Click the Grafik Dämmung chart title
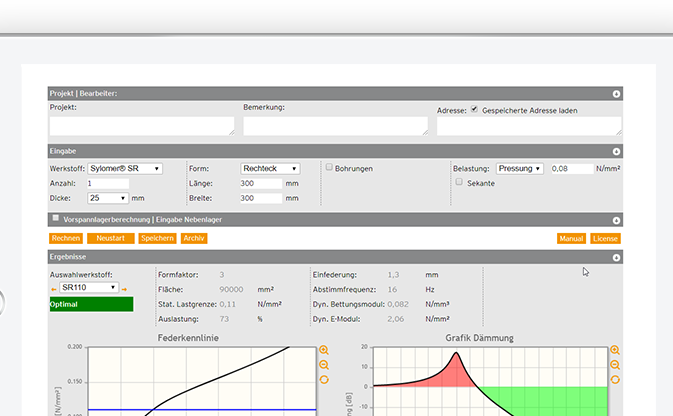The width and height of the screenshot is (673, 416). pos(479,338)
